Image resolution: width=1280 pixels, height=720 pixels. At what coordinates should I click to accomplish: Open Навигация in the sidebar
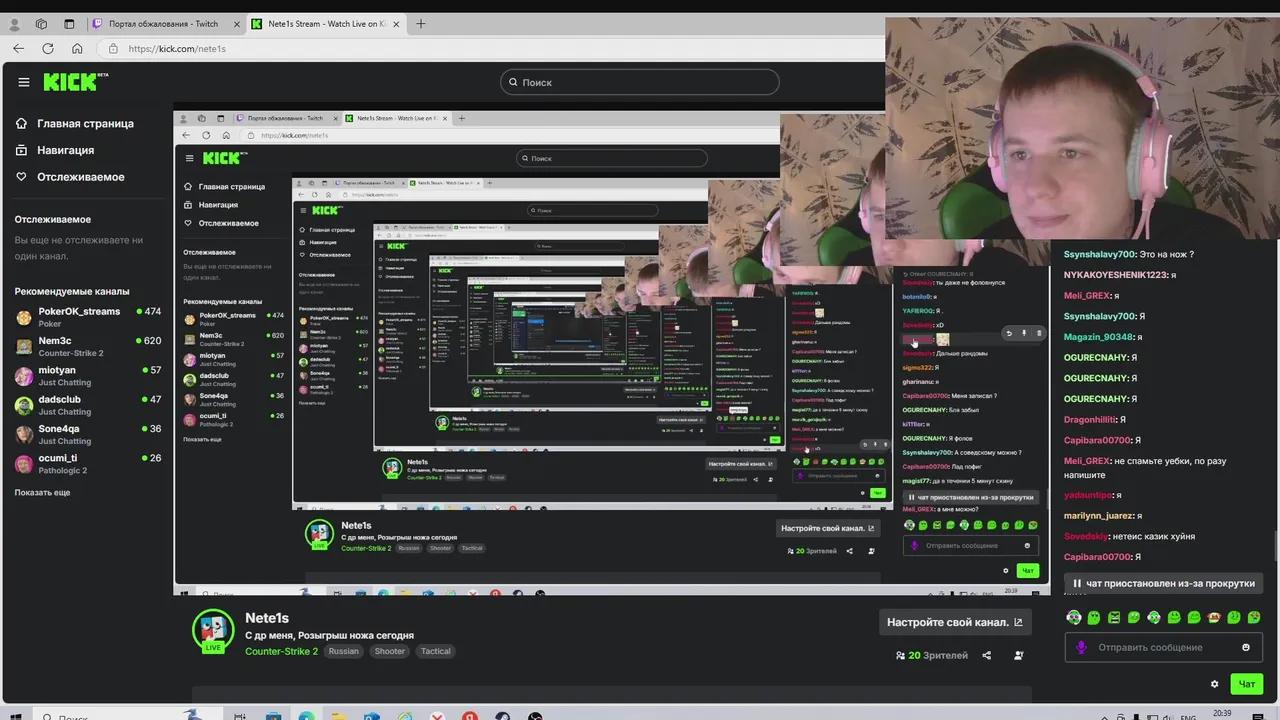(55, 150)
